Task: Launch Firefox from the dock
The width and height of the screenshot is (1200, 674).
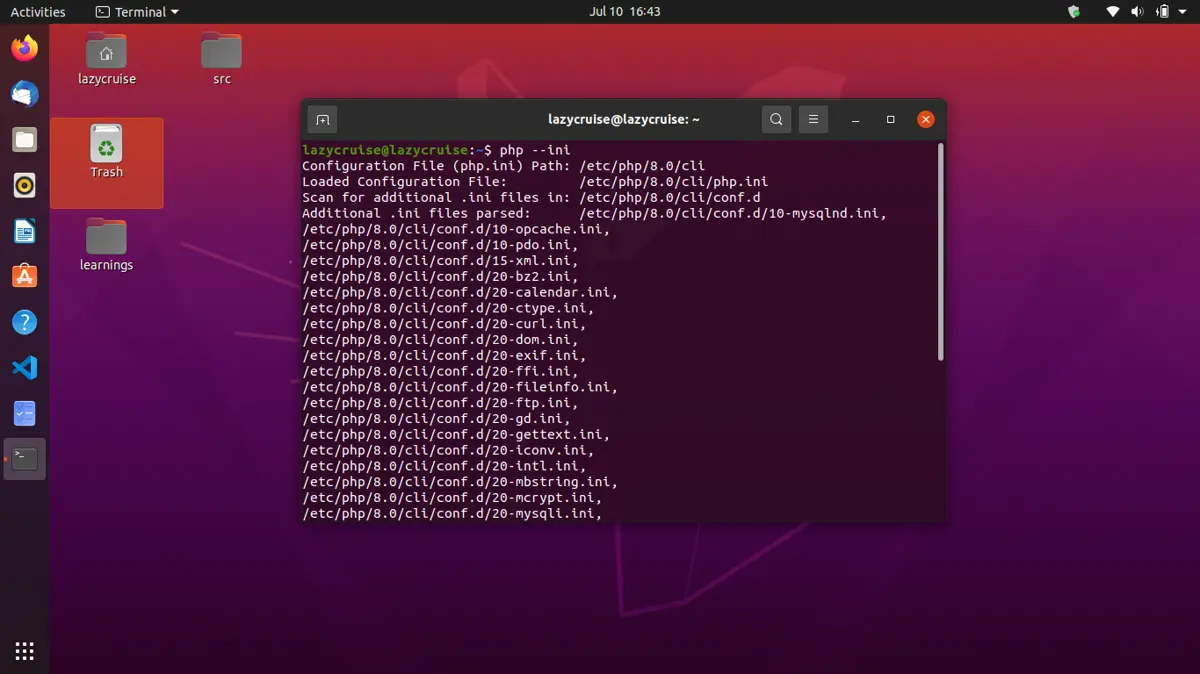Action: [x=25, y=48]
